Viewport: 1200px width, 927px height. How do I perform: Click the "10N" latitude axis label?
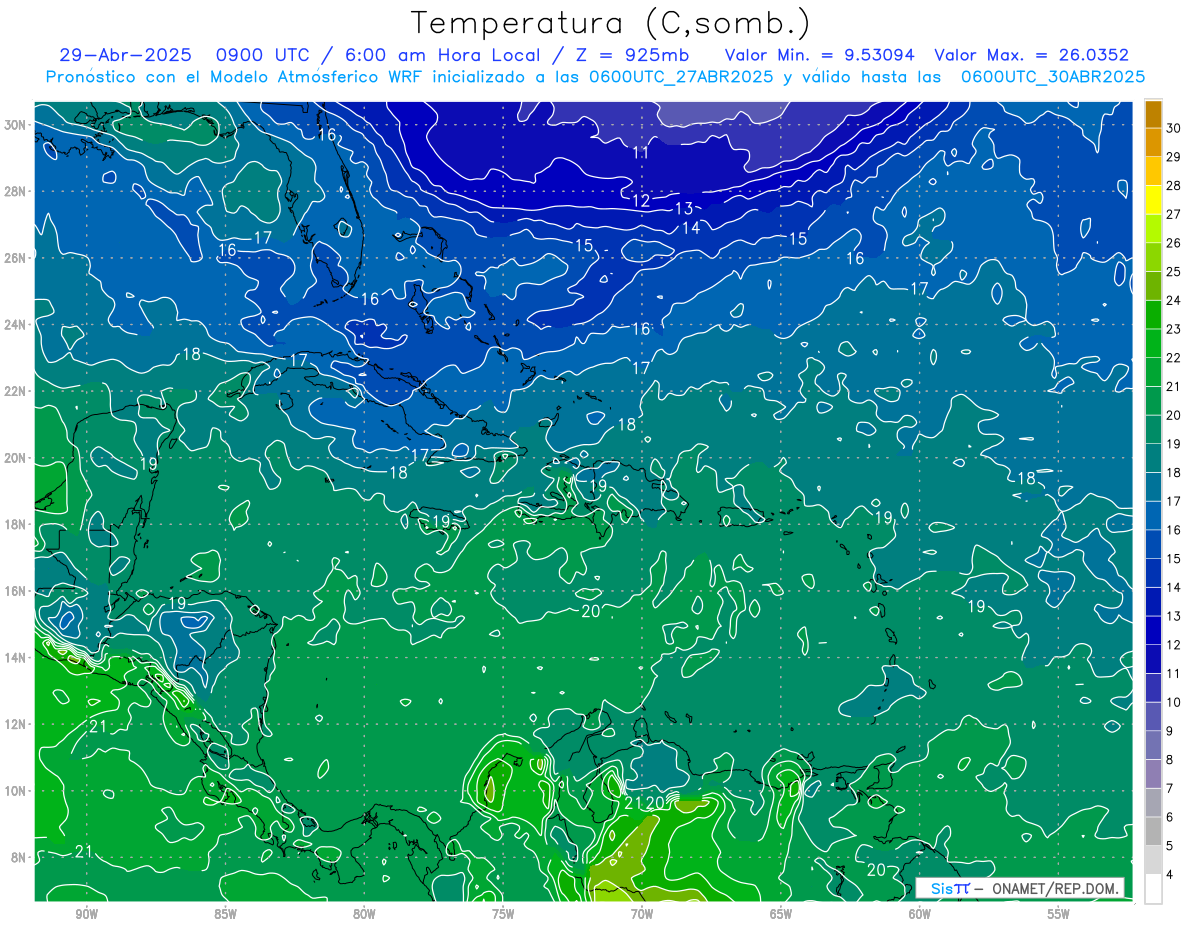click(x=16, y=790)
